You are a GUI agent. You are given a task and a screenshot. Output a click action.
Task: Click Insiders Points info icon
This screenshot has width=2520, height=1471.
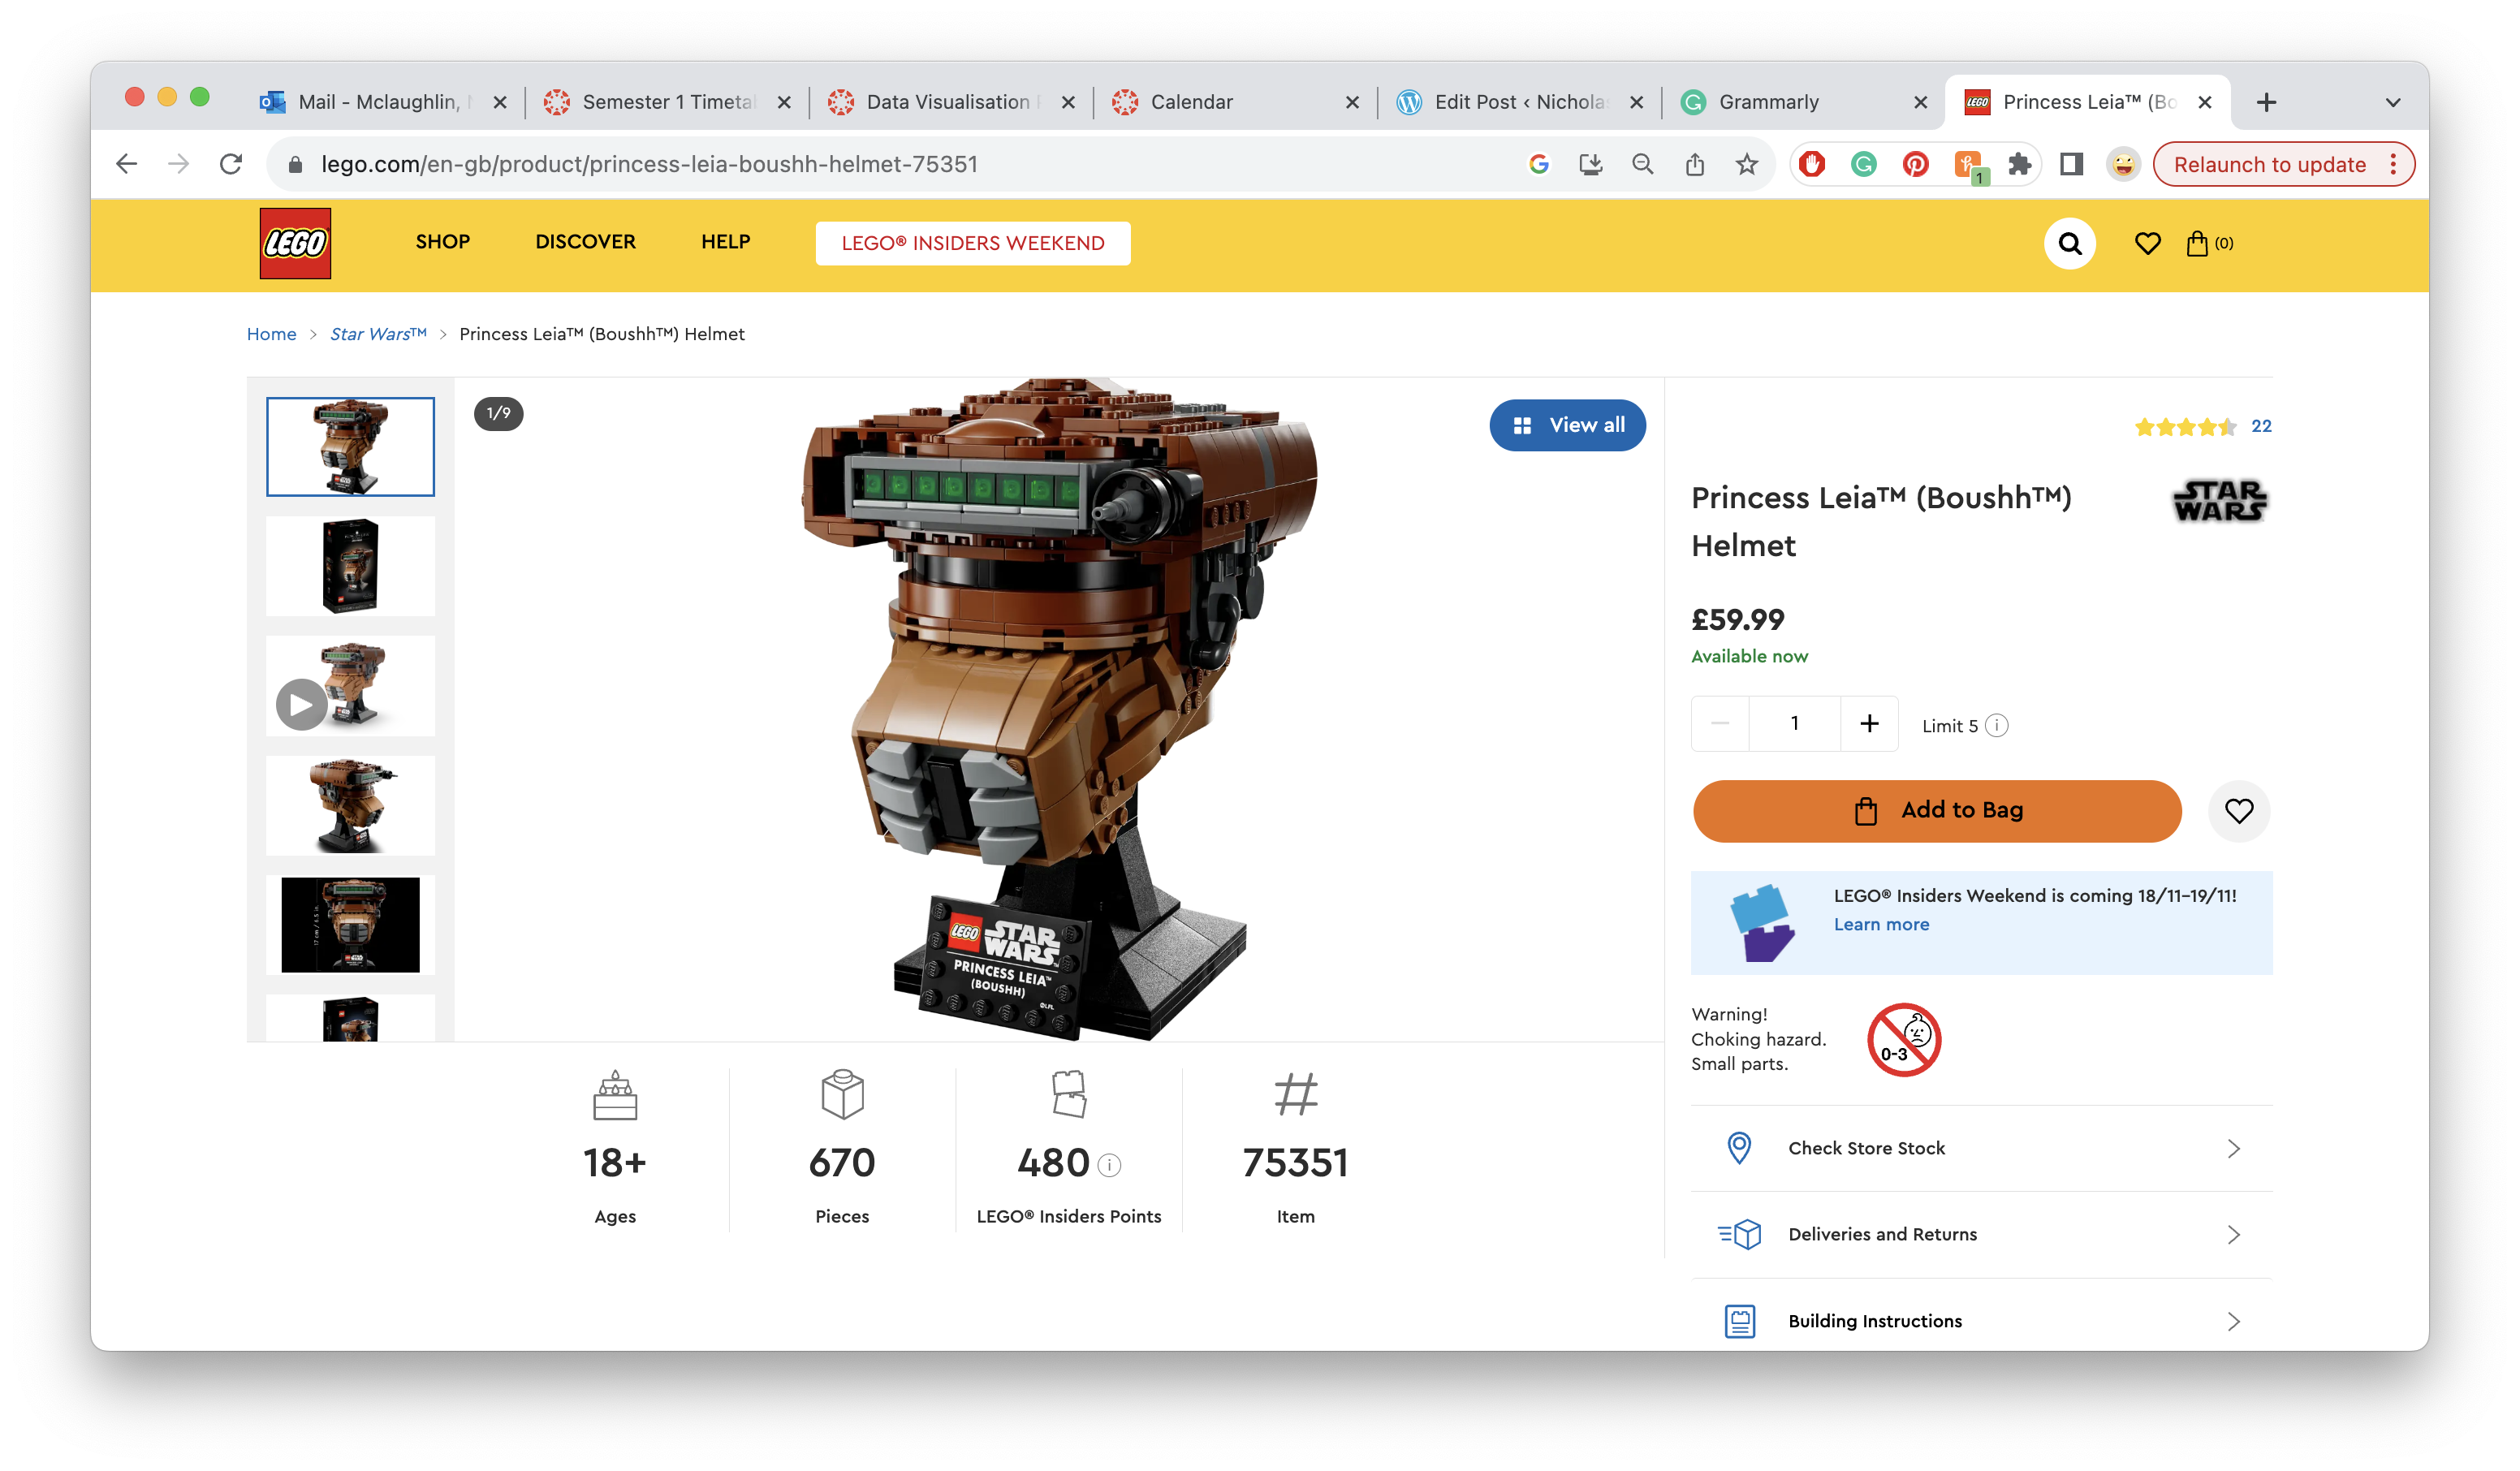pos(1110,1165)
